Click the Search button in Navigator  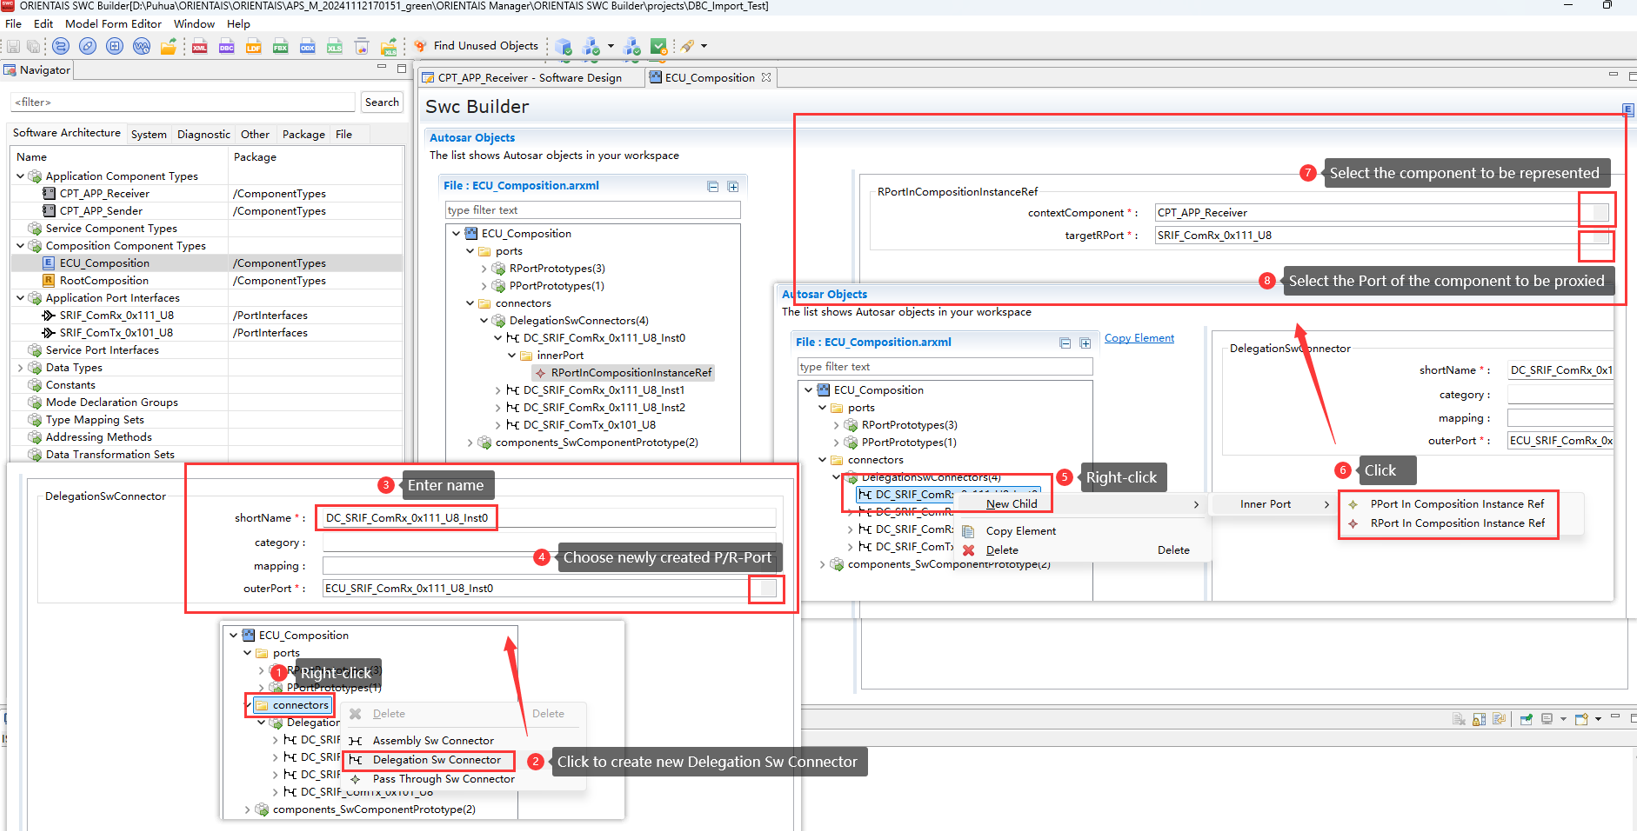point(381,102)
